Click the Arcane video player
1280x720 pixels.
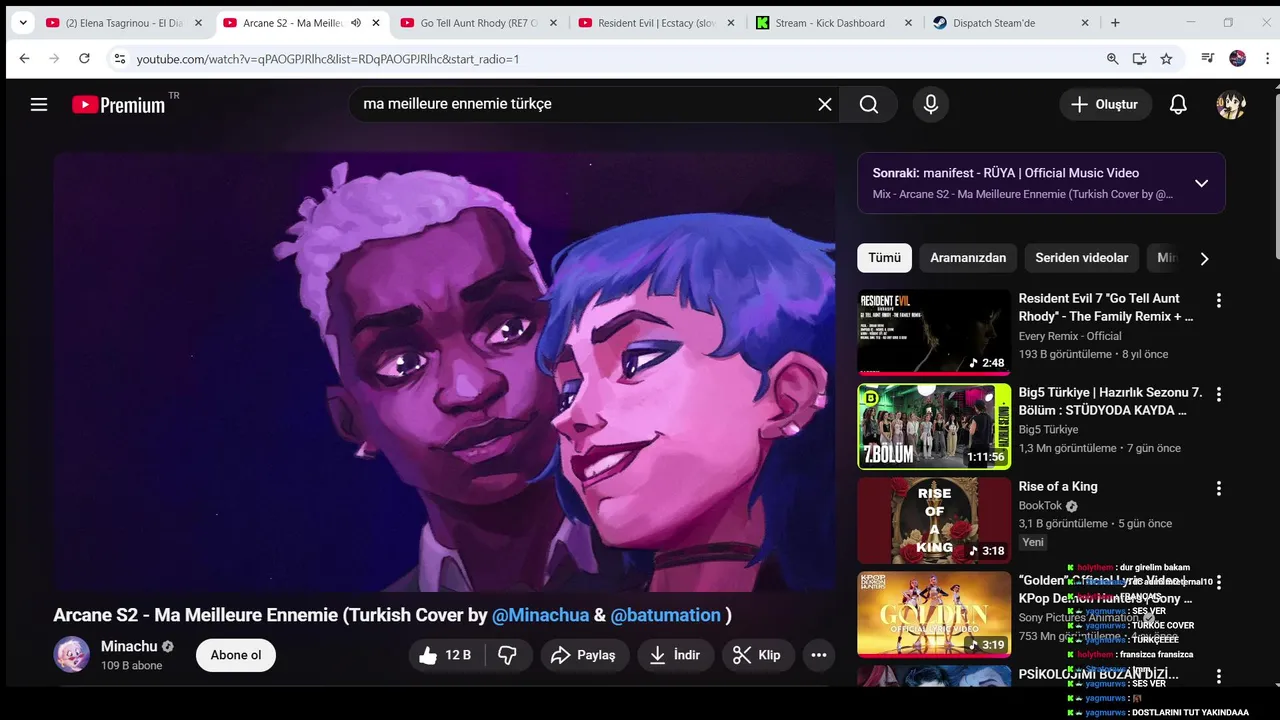click(x=444, y=371)
